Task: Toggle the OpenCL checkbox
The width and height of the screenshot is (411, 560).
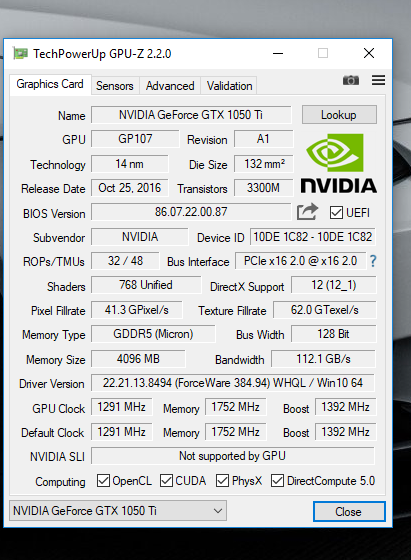Action: tap(103, 481)
